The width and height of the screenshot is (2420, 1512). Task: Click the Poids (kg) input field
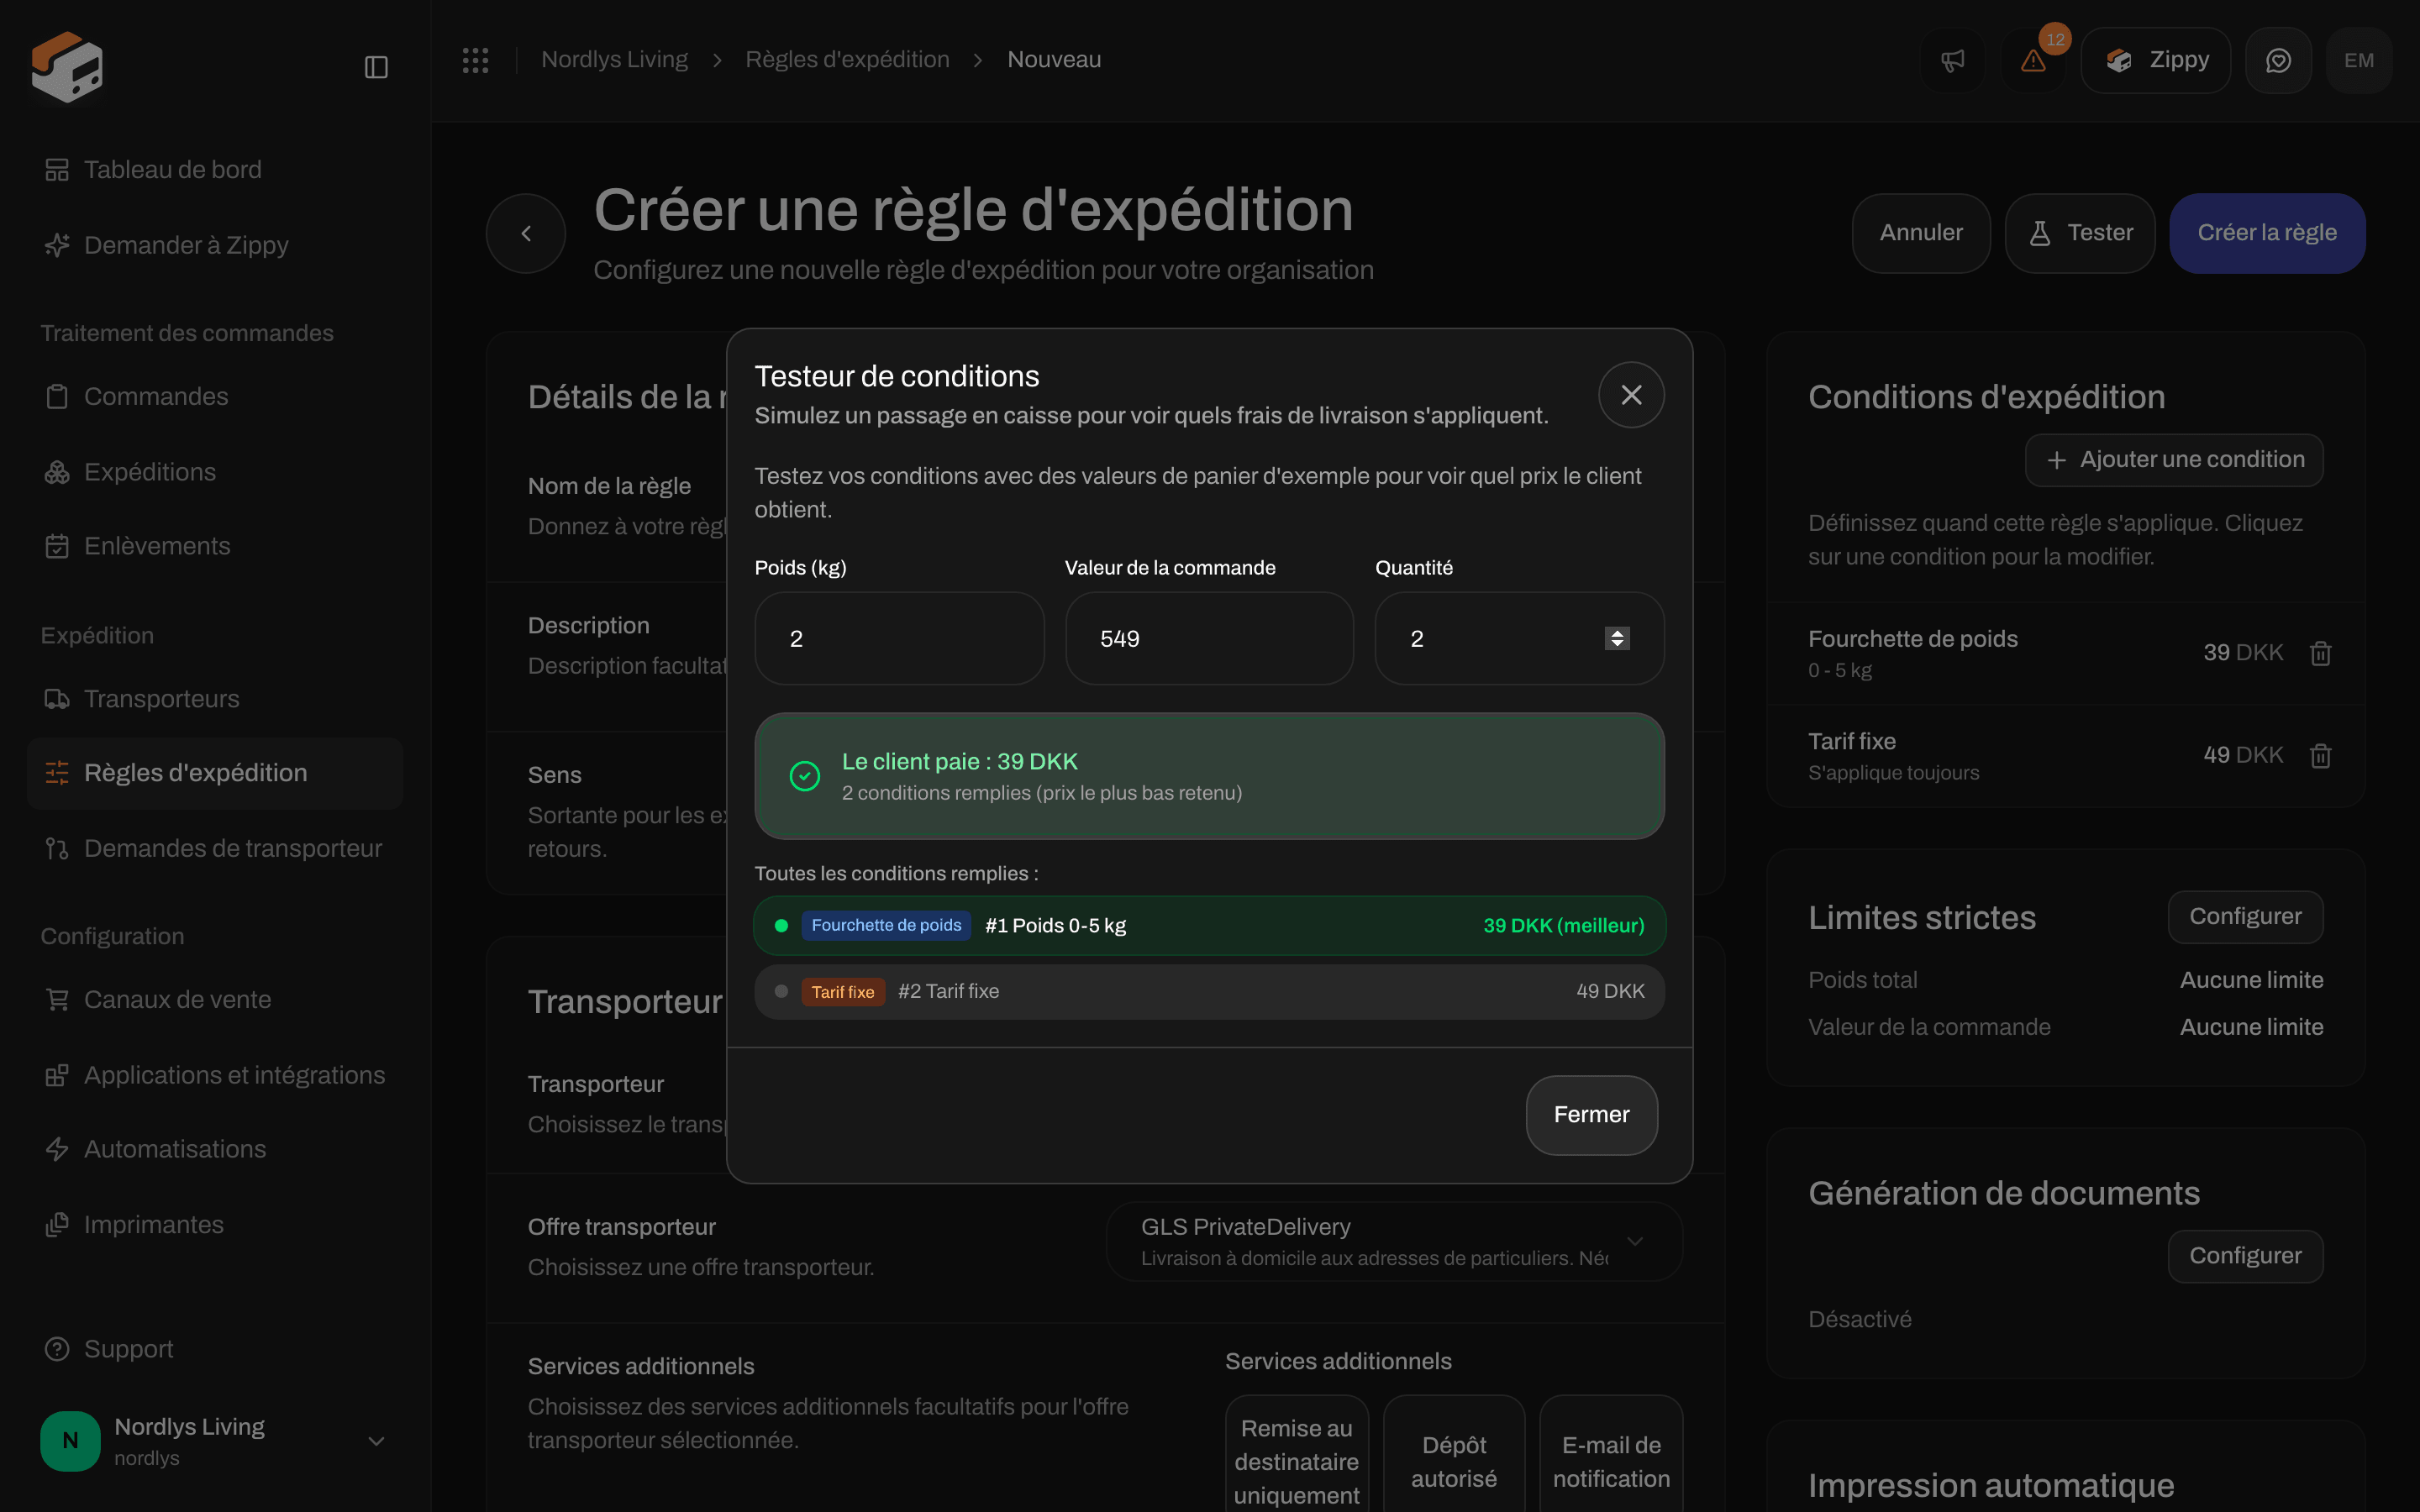click(899, 639)
